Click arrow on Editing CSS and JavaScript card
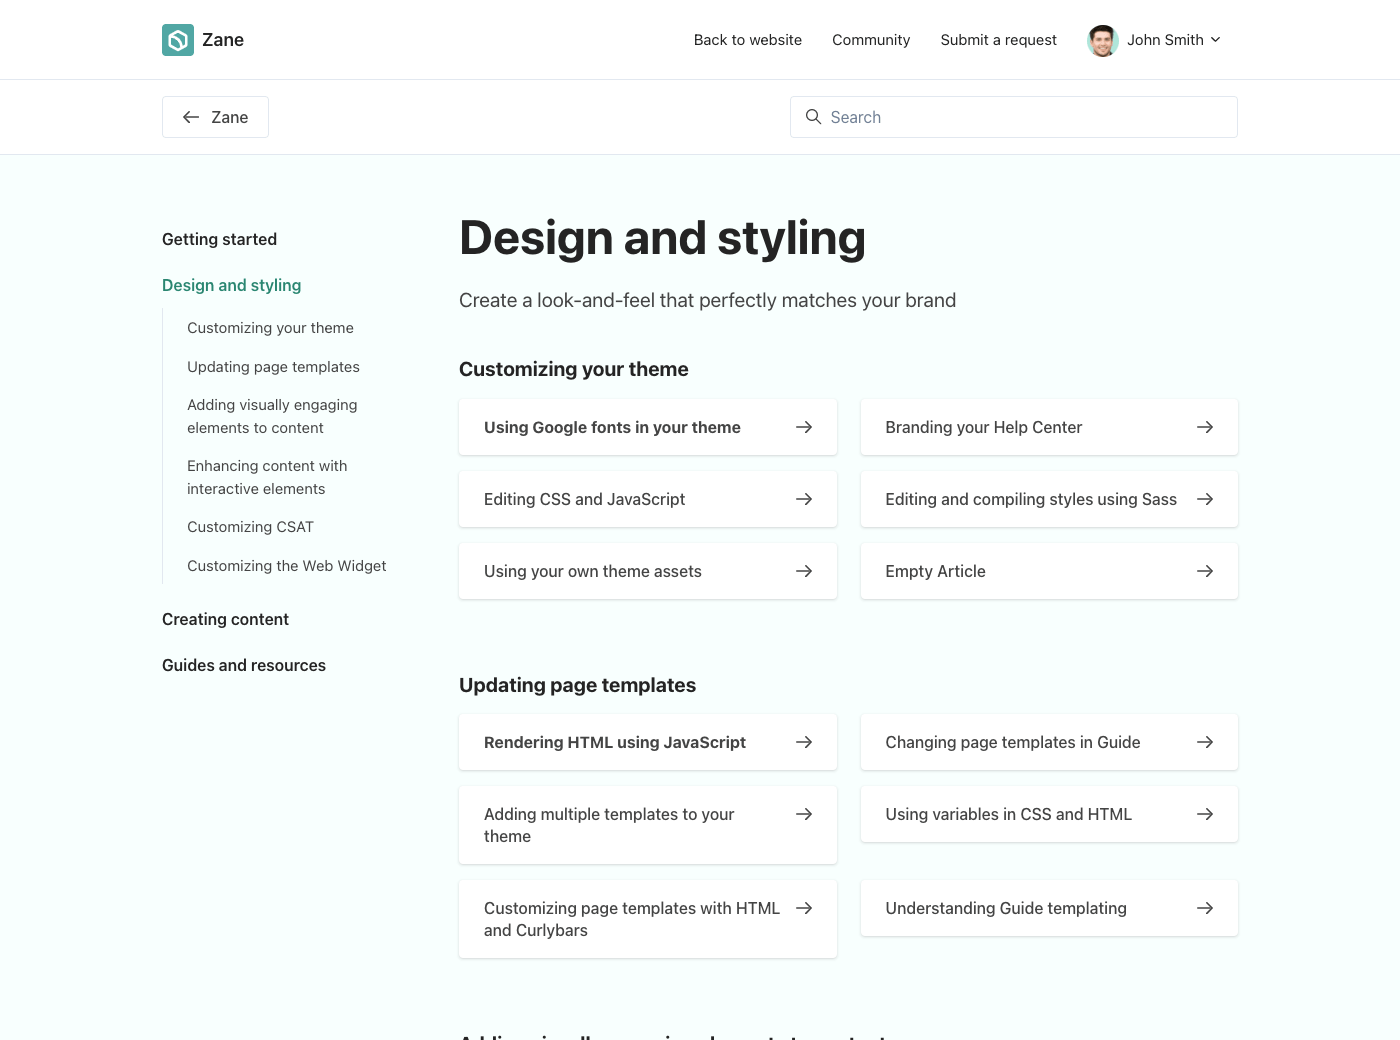Image resolution: width=1400 pixels, height=1040 pixels. 803,499
